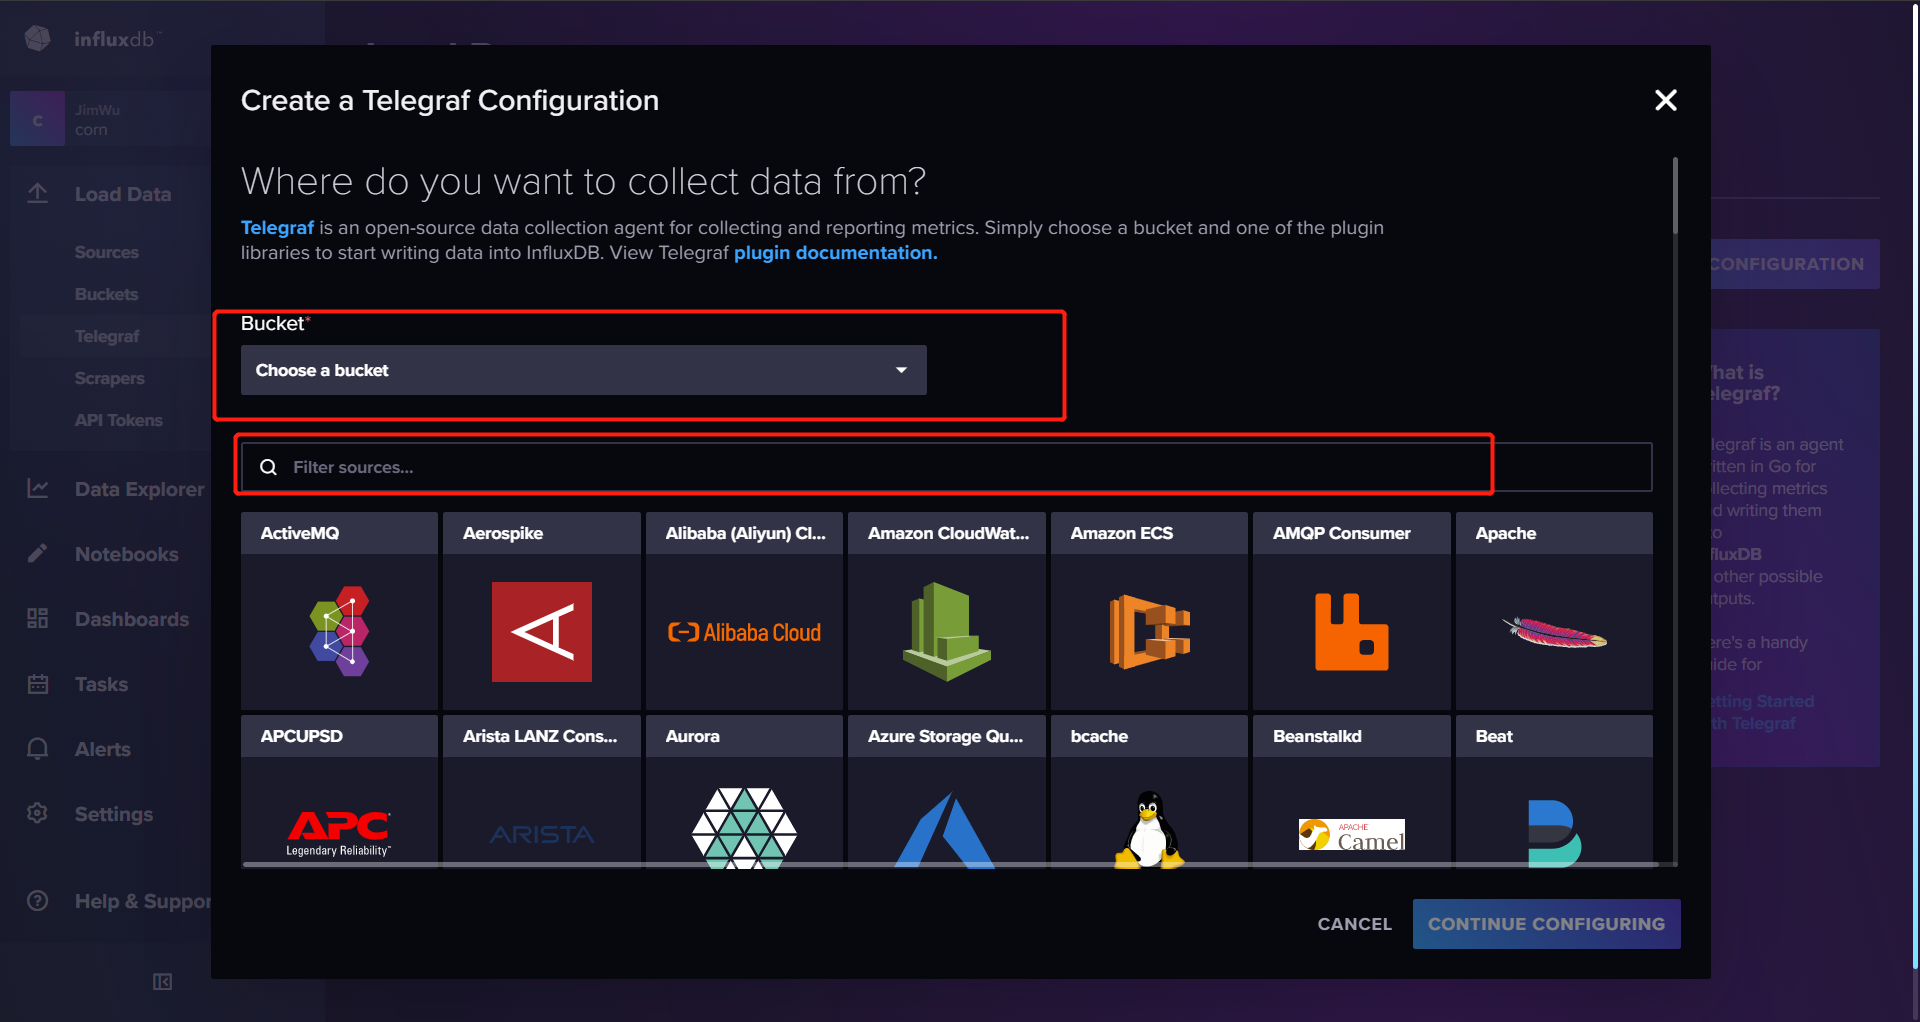
Task: Click the Data Explorer graph icon
Action: (38, 488)
